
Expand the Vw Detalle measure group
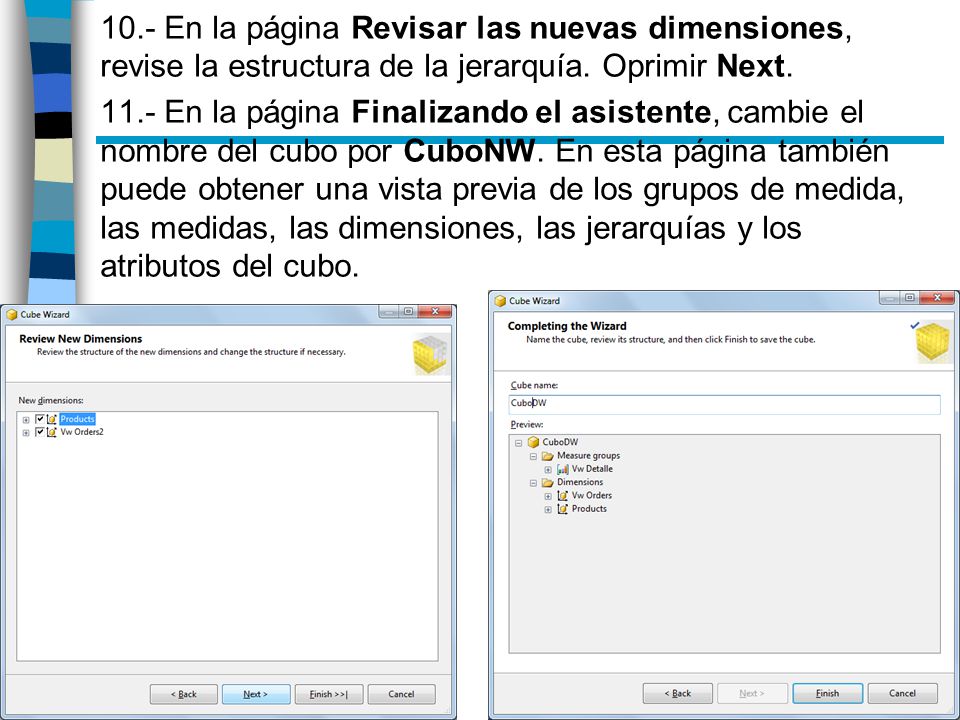(548, 470)
